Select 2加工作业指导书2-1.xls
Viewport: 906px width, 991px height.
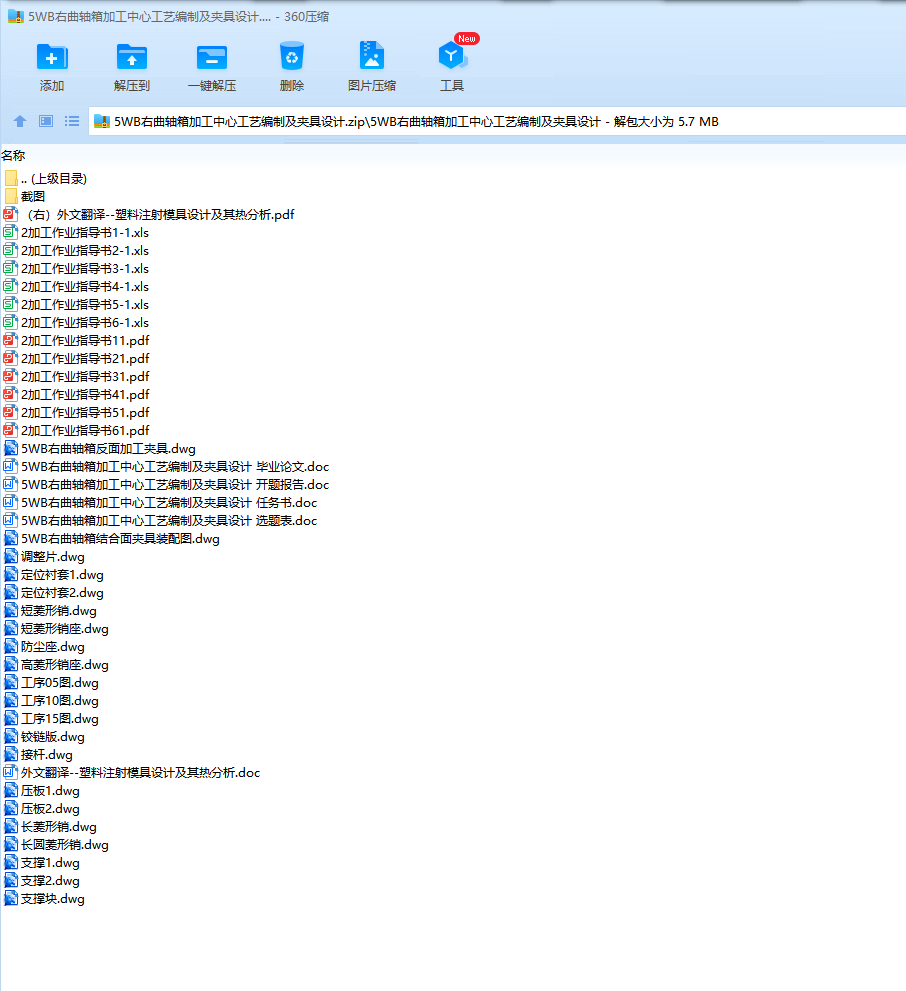[76, 251]
